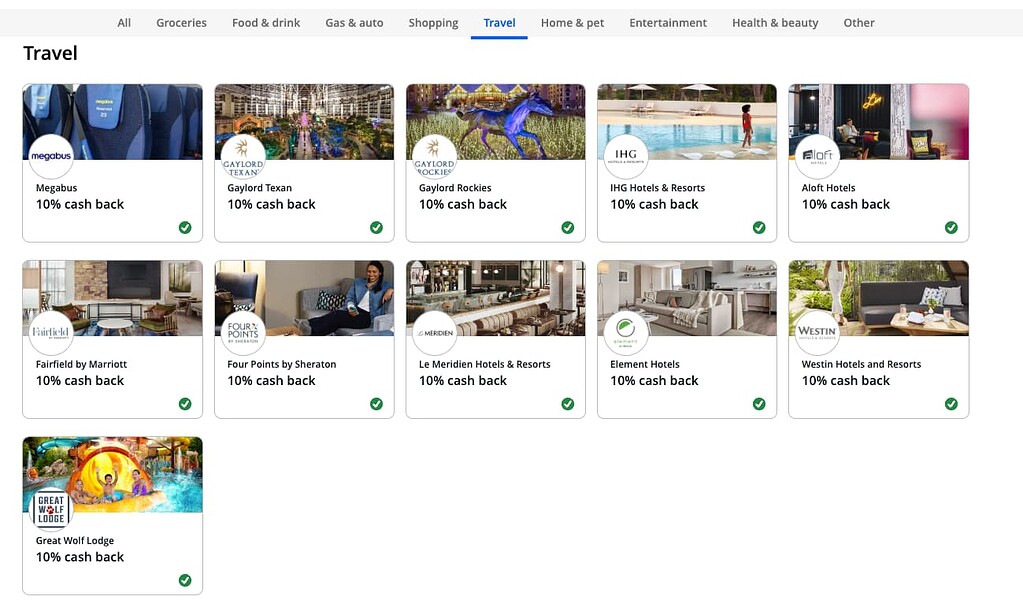Toggle the Gaylord Rockies offer checkmark

568,228
